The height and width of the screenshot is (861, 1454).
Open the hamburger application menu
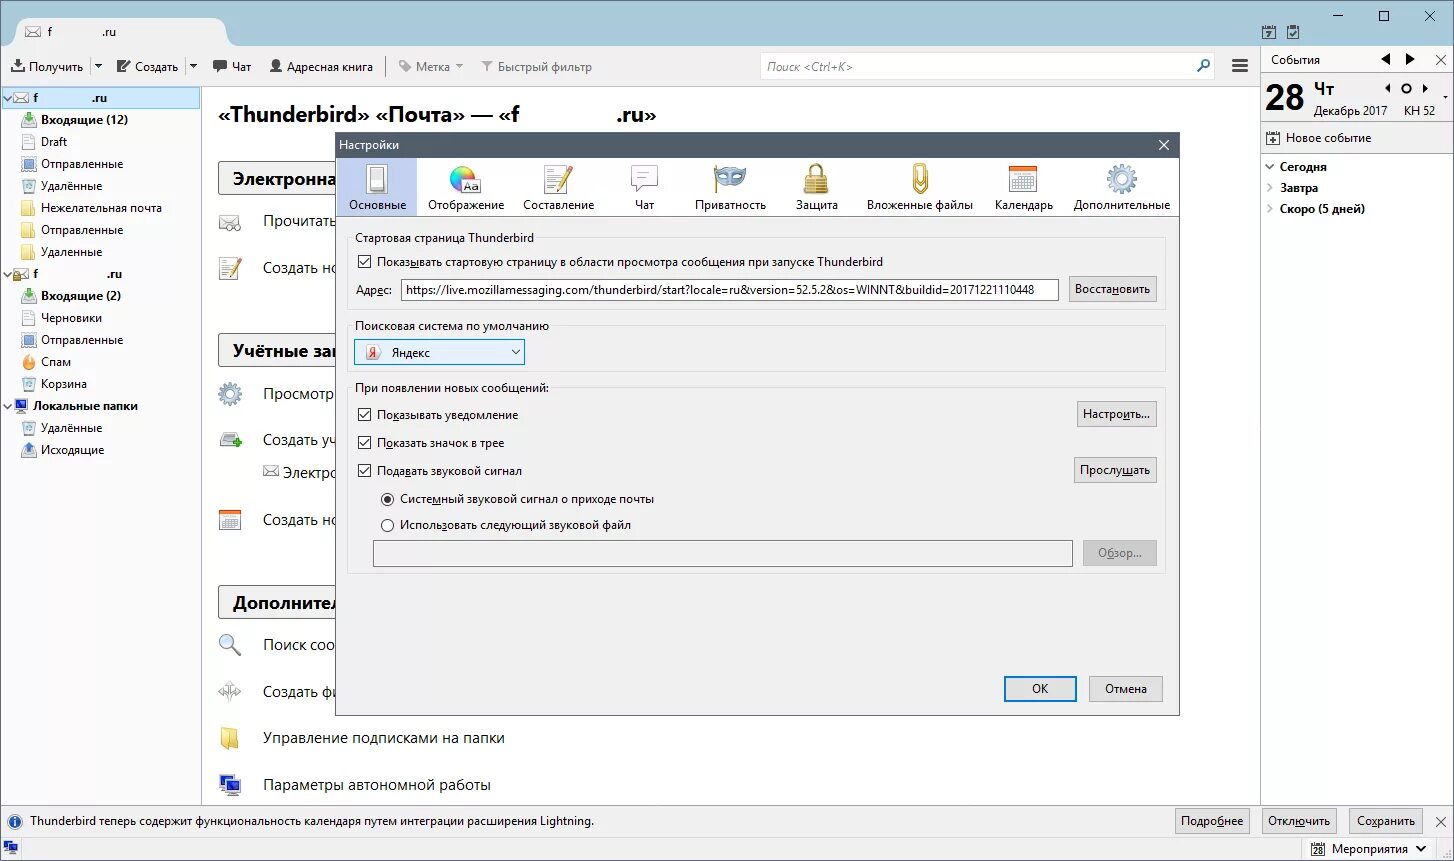tap(1240, 67)
